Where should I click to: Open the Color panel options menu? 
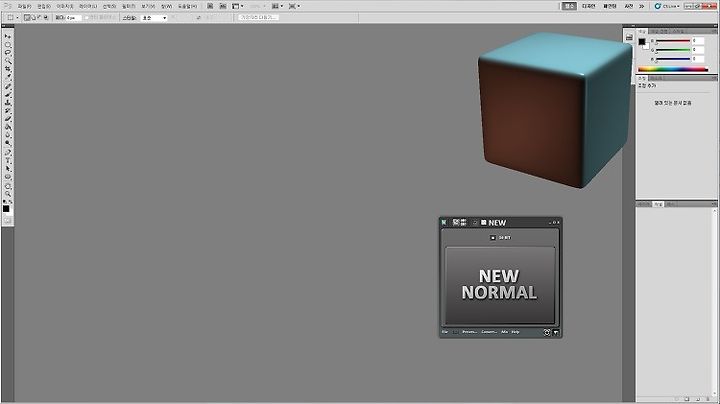pos(715,31)
